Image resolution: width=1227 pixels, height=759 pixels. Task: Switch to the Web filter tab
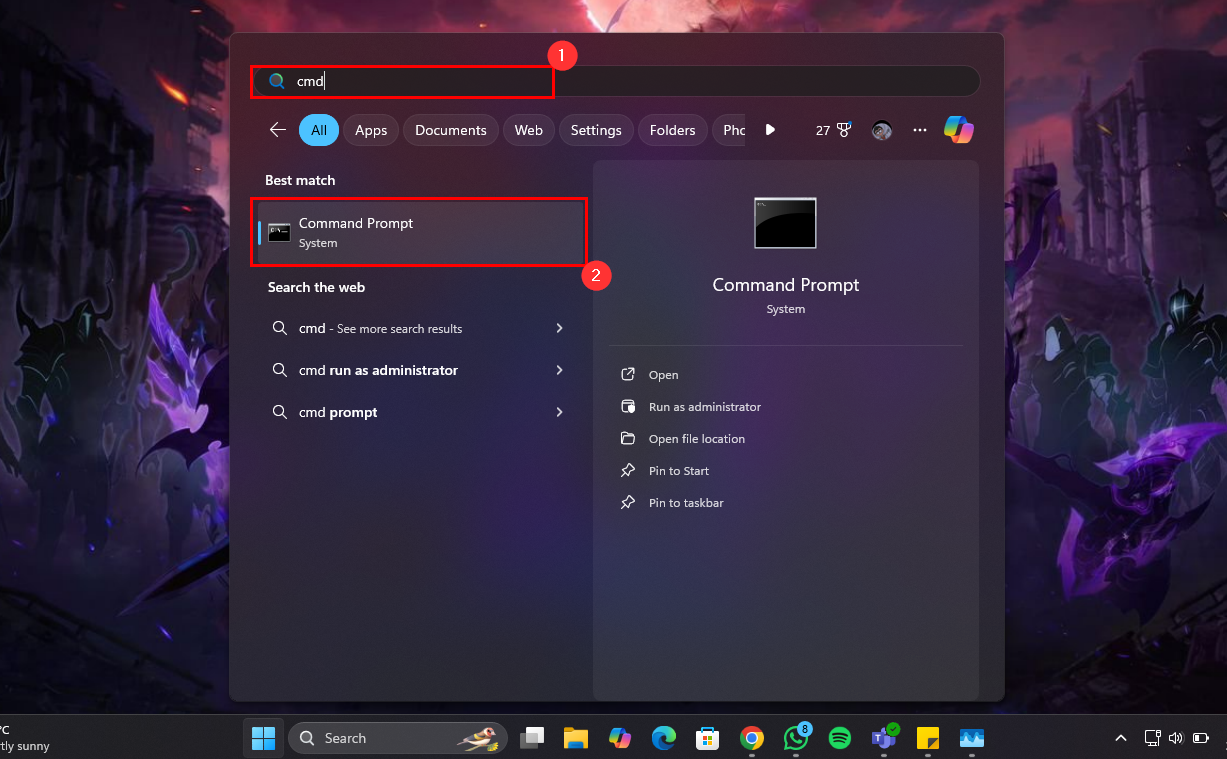(529, 130)
